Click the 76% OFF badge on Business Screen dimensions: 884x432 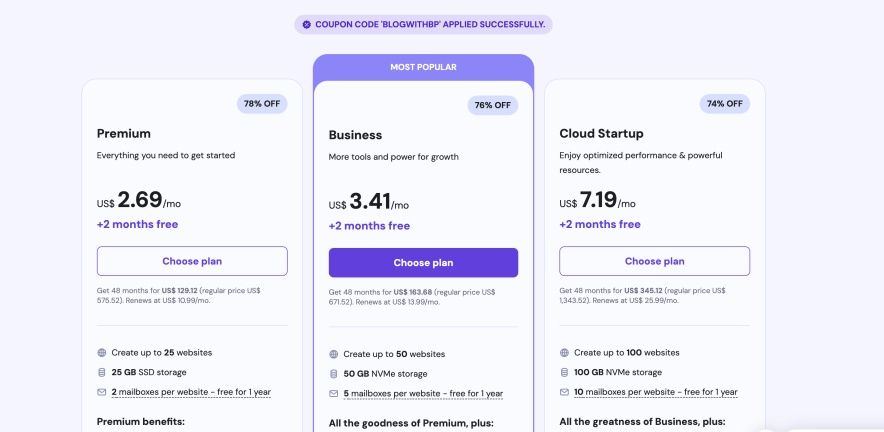click(x=493, y=105)
